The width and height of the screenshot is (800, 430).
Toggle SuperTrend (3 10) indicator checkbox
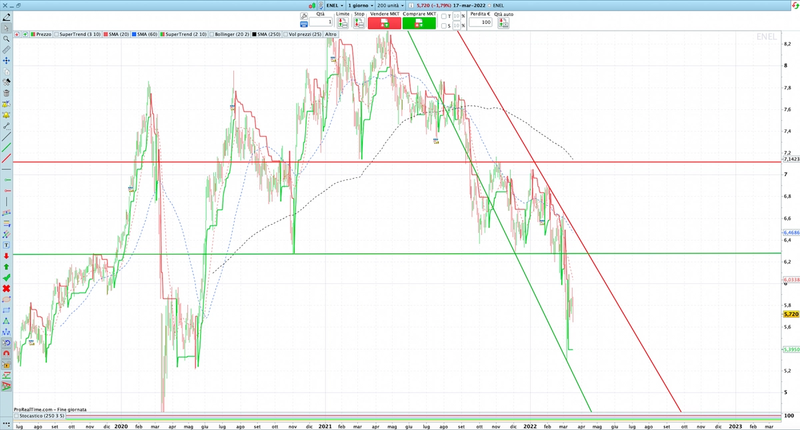tap(57, 34)
